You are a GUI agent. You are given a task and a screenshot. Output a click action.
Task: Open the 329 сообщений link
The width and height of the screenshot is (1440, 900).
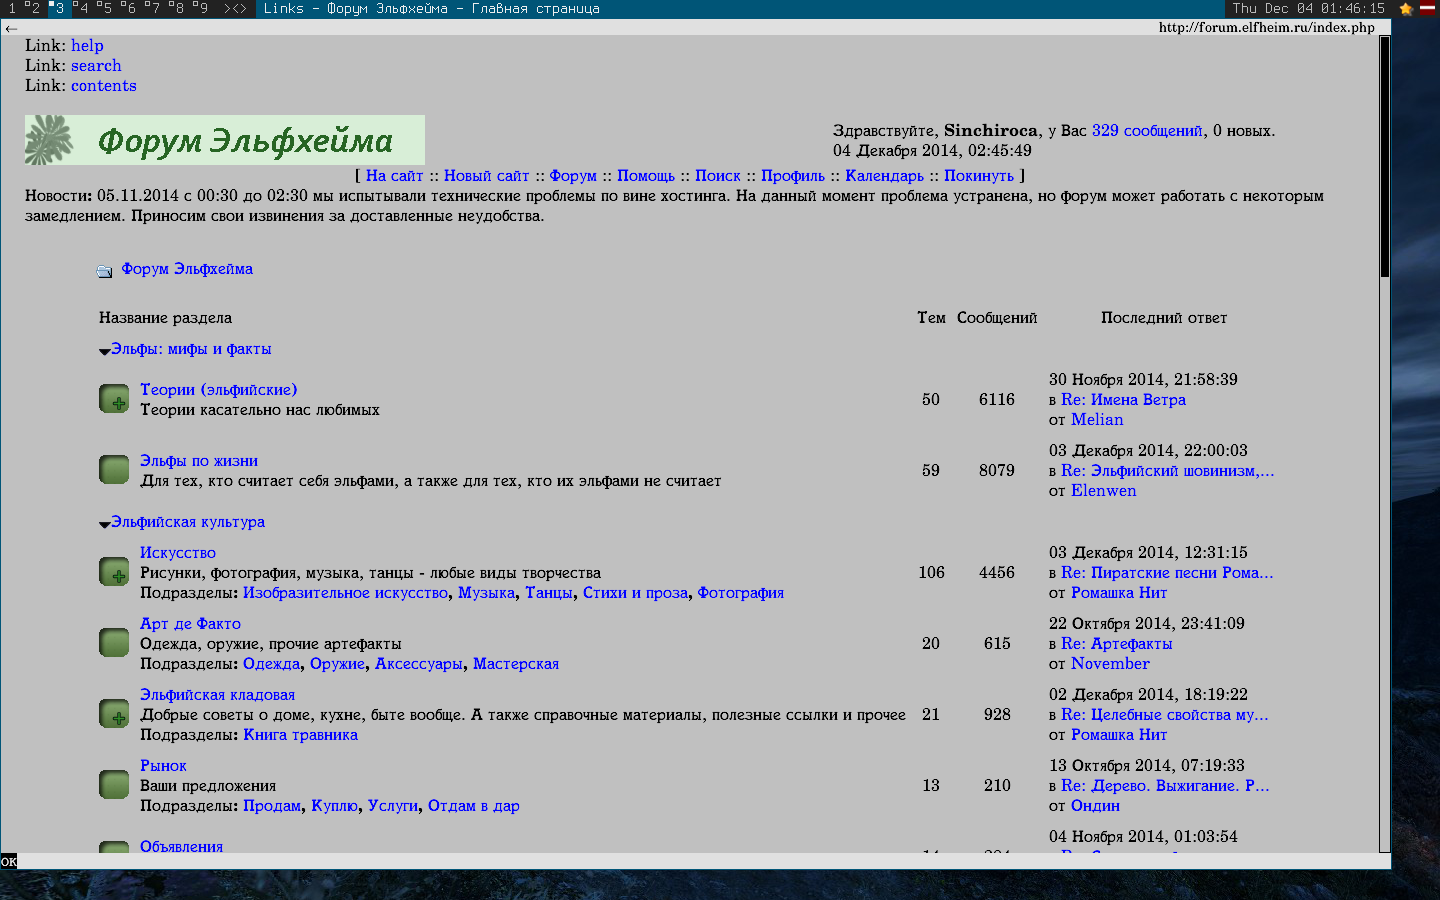[x=1147, y=131]
